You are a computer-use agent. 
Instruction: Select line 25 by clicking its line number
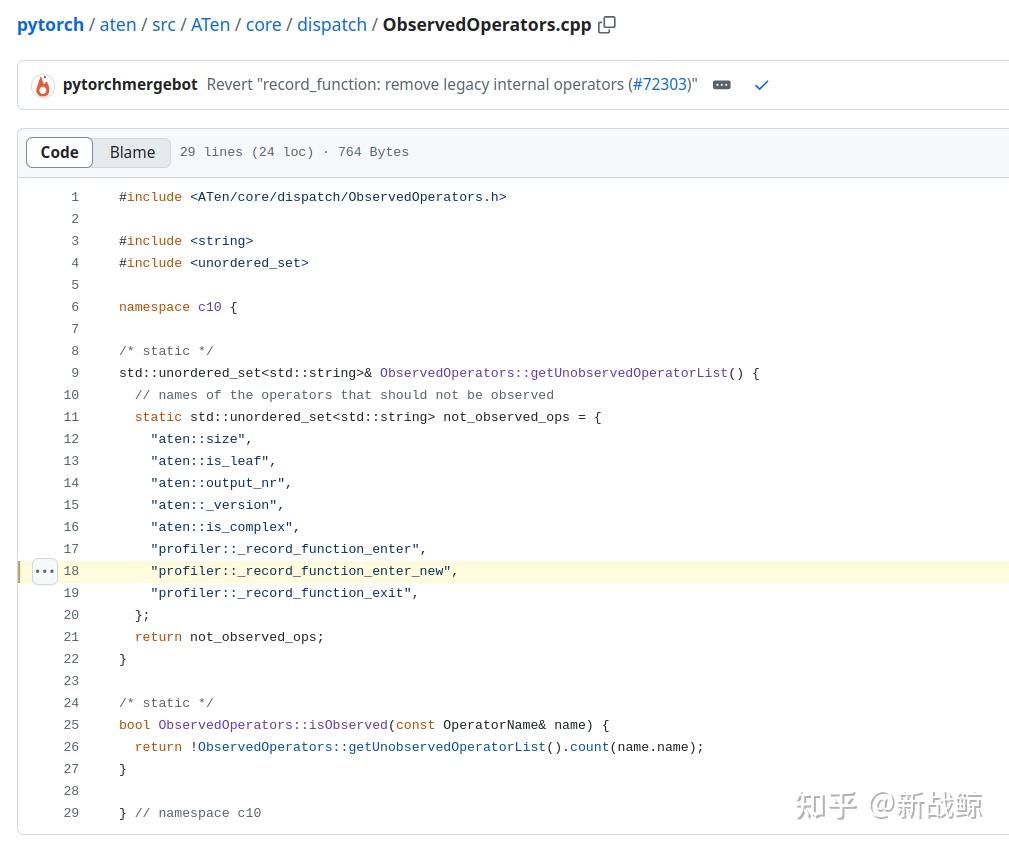click(x=71, y=725)
